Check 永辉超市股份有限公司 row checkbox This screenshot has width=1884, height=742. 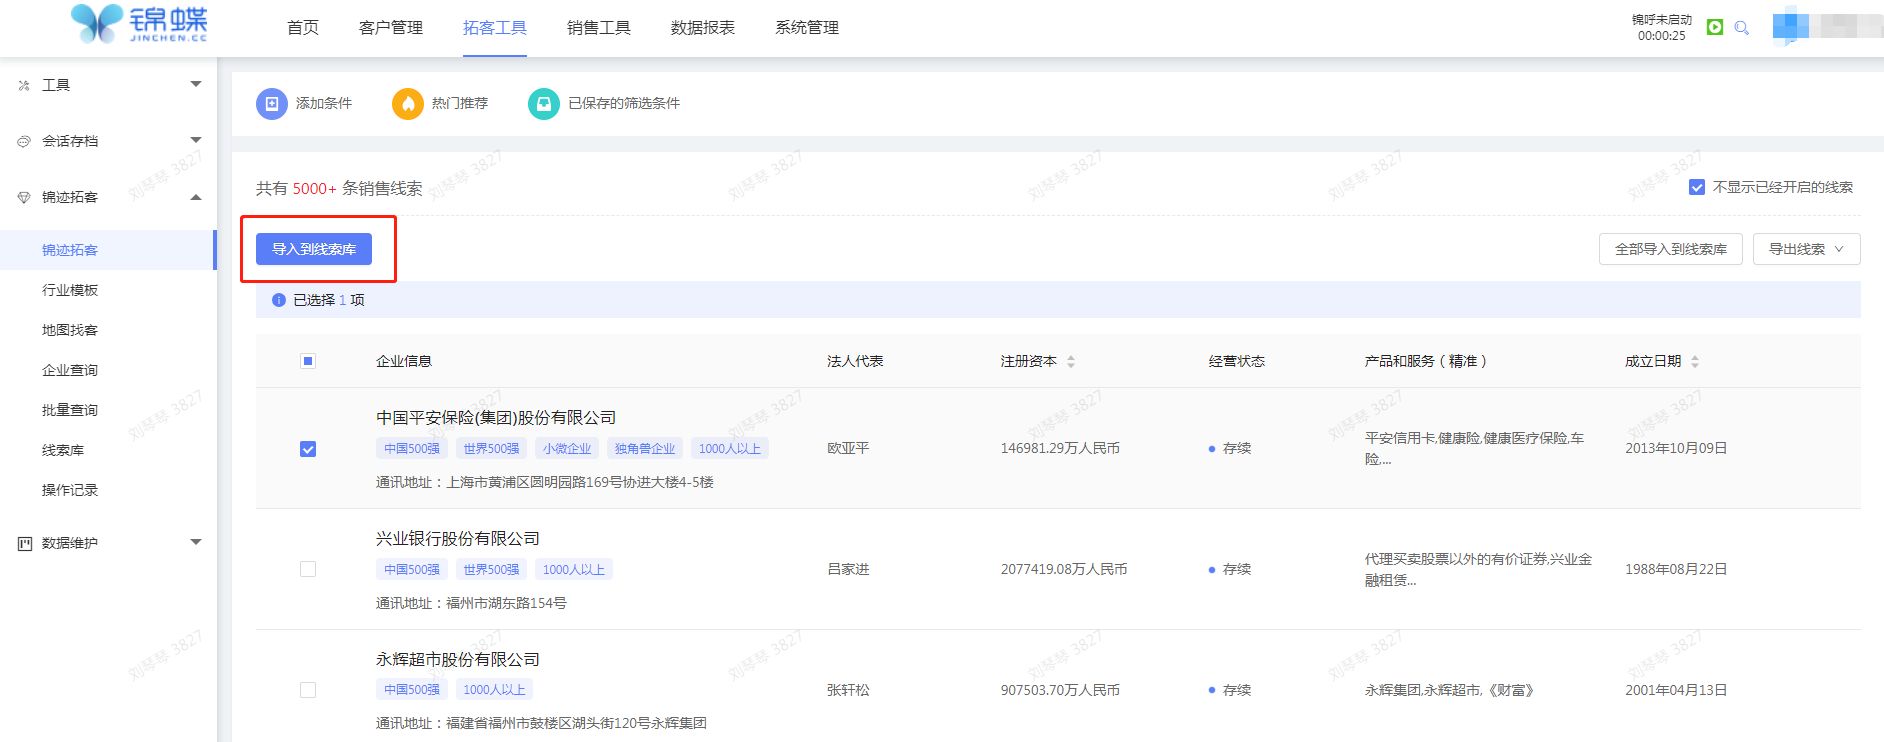coord(308,690)
